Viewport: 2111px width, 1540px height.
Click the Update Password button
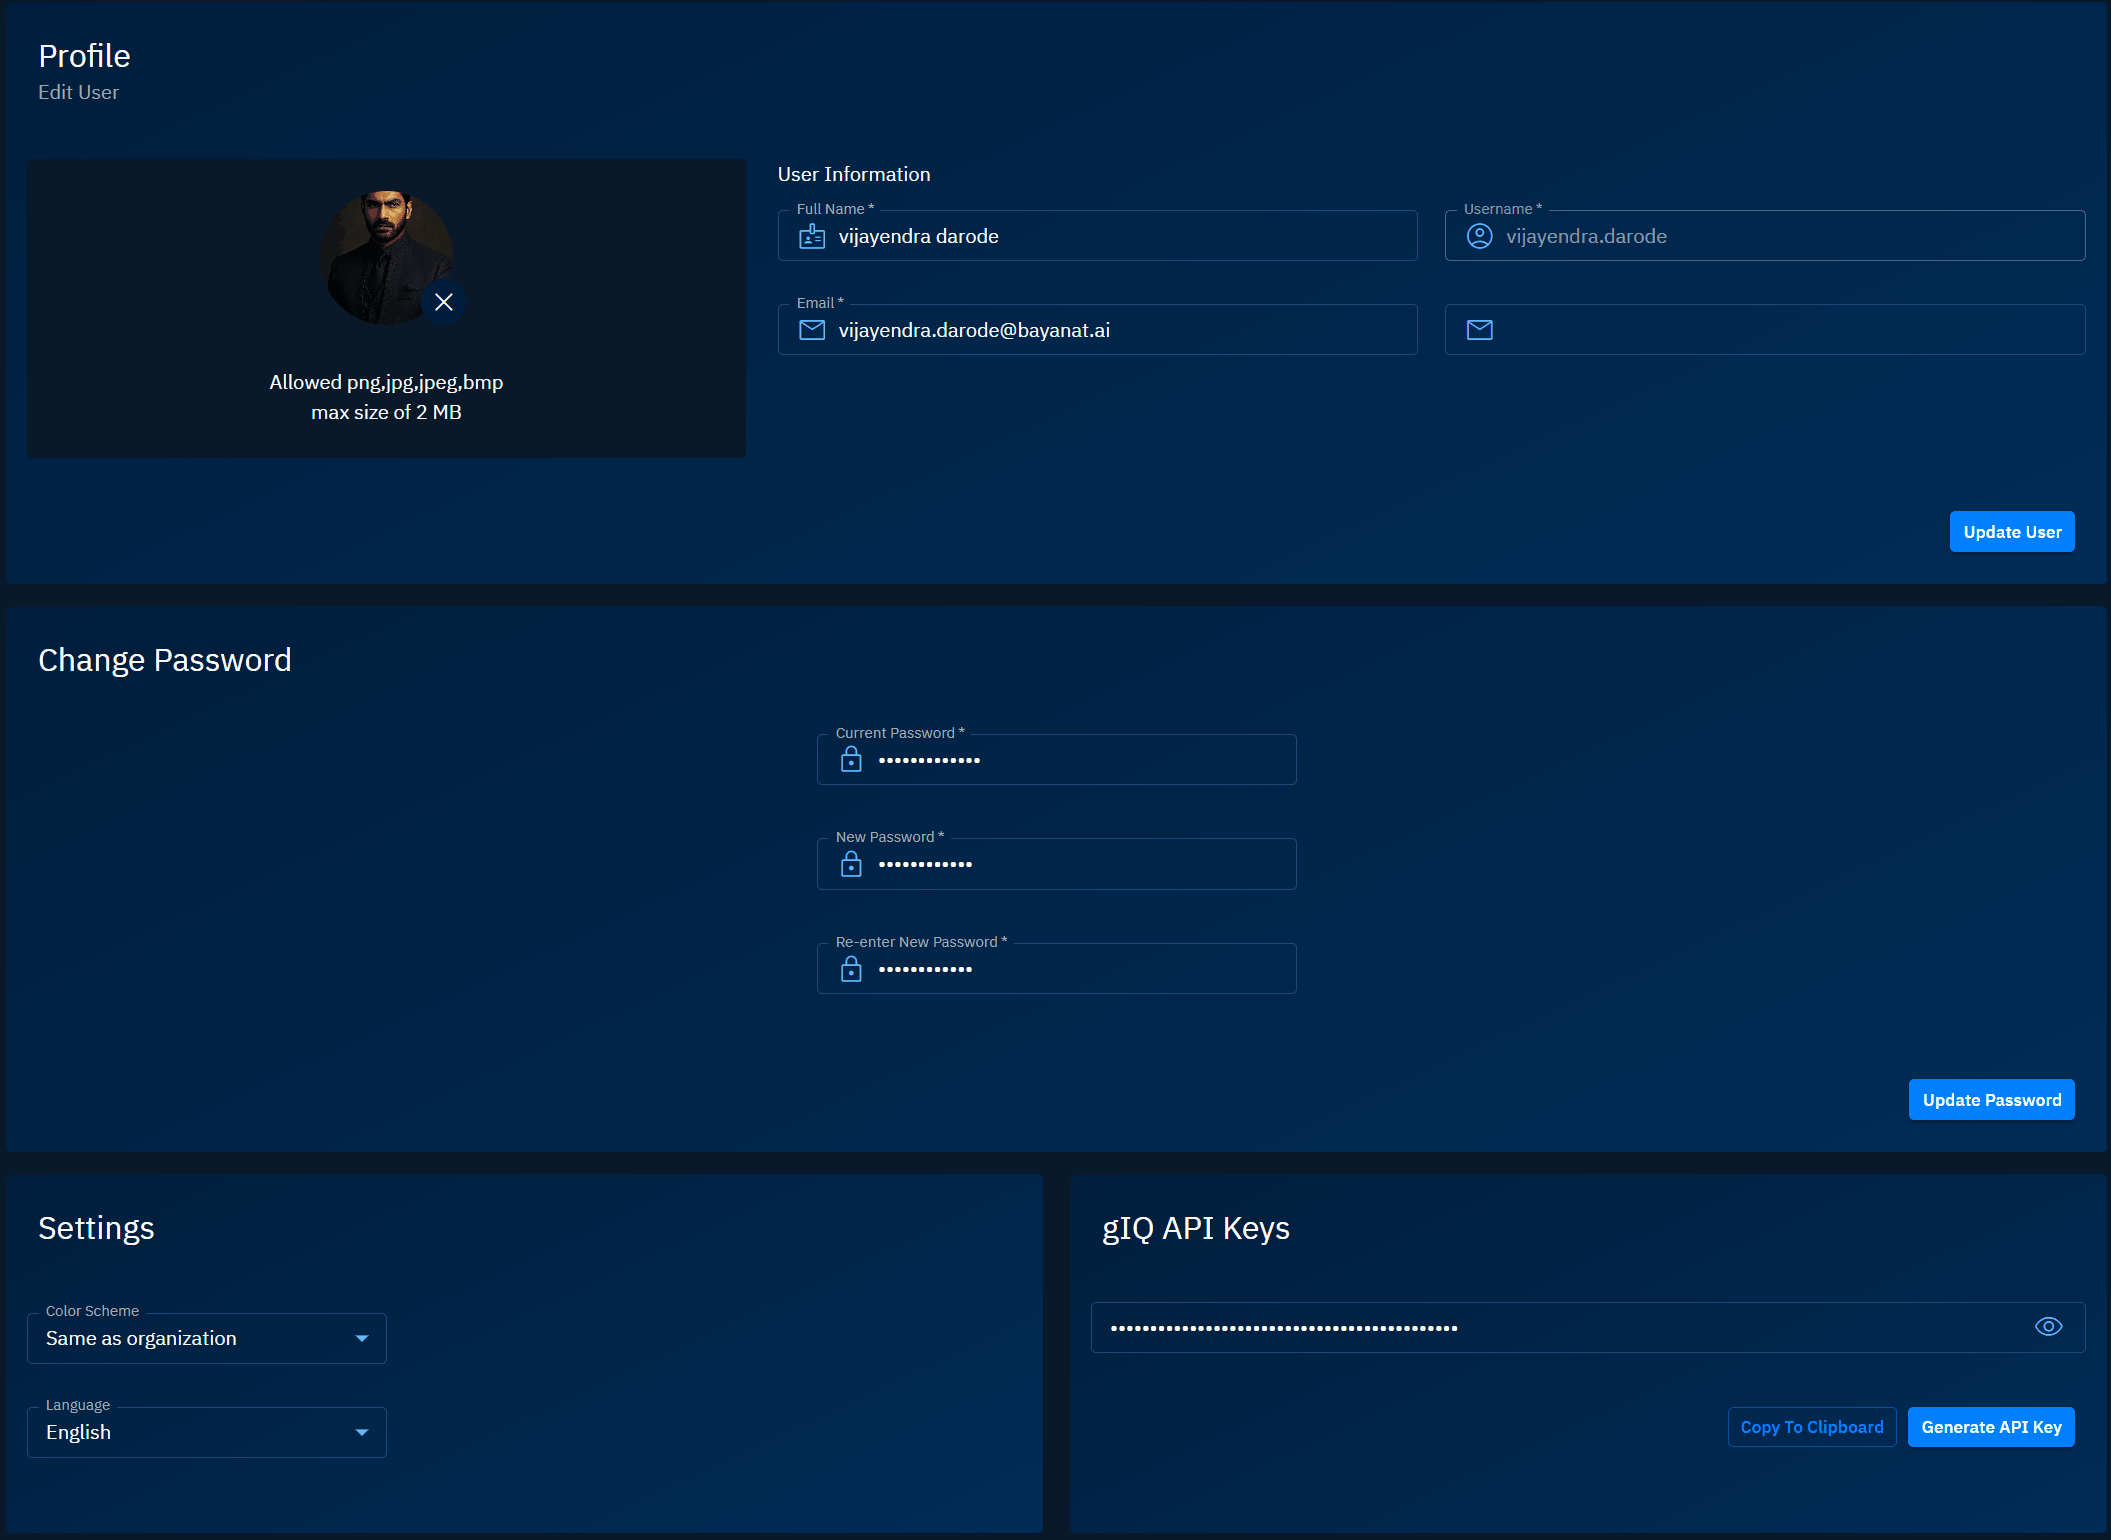(1991, 1099)
